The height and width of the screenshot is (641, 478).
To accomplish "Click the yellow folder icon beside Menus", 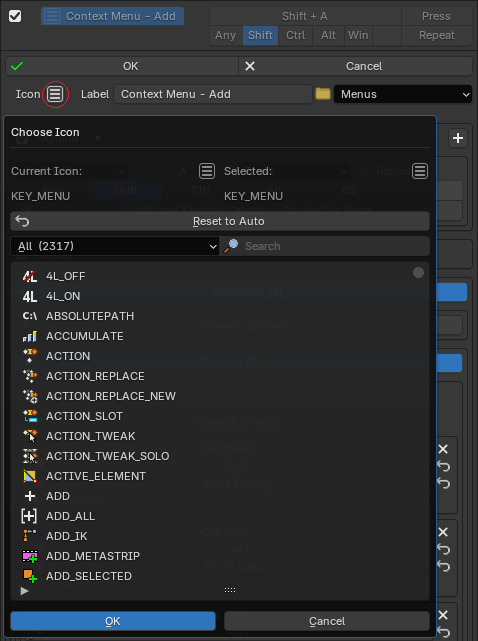I will (x=323, y=94).
